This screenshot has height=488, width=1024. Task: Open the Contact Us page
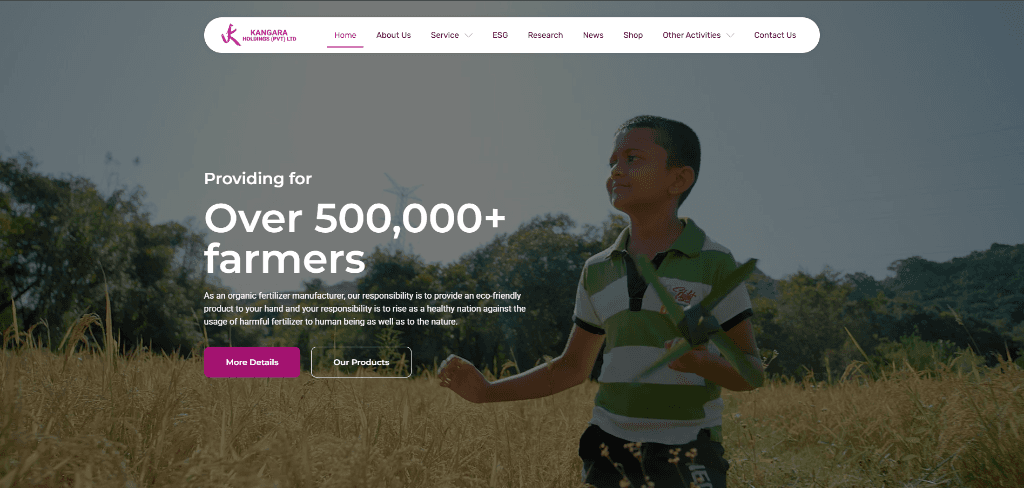click(x=775, y=35)
